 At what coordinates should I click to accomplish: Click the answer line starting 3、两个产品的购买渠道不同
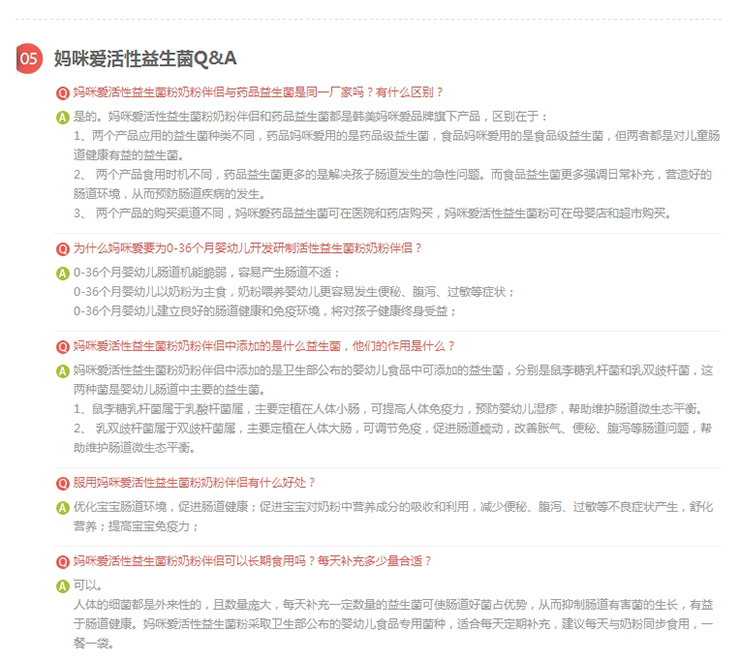click(370, 213)
